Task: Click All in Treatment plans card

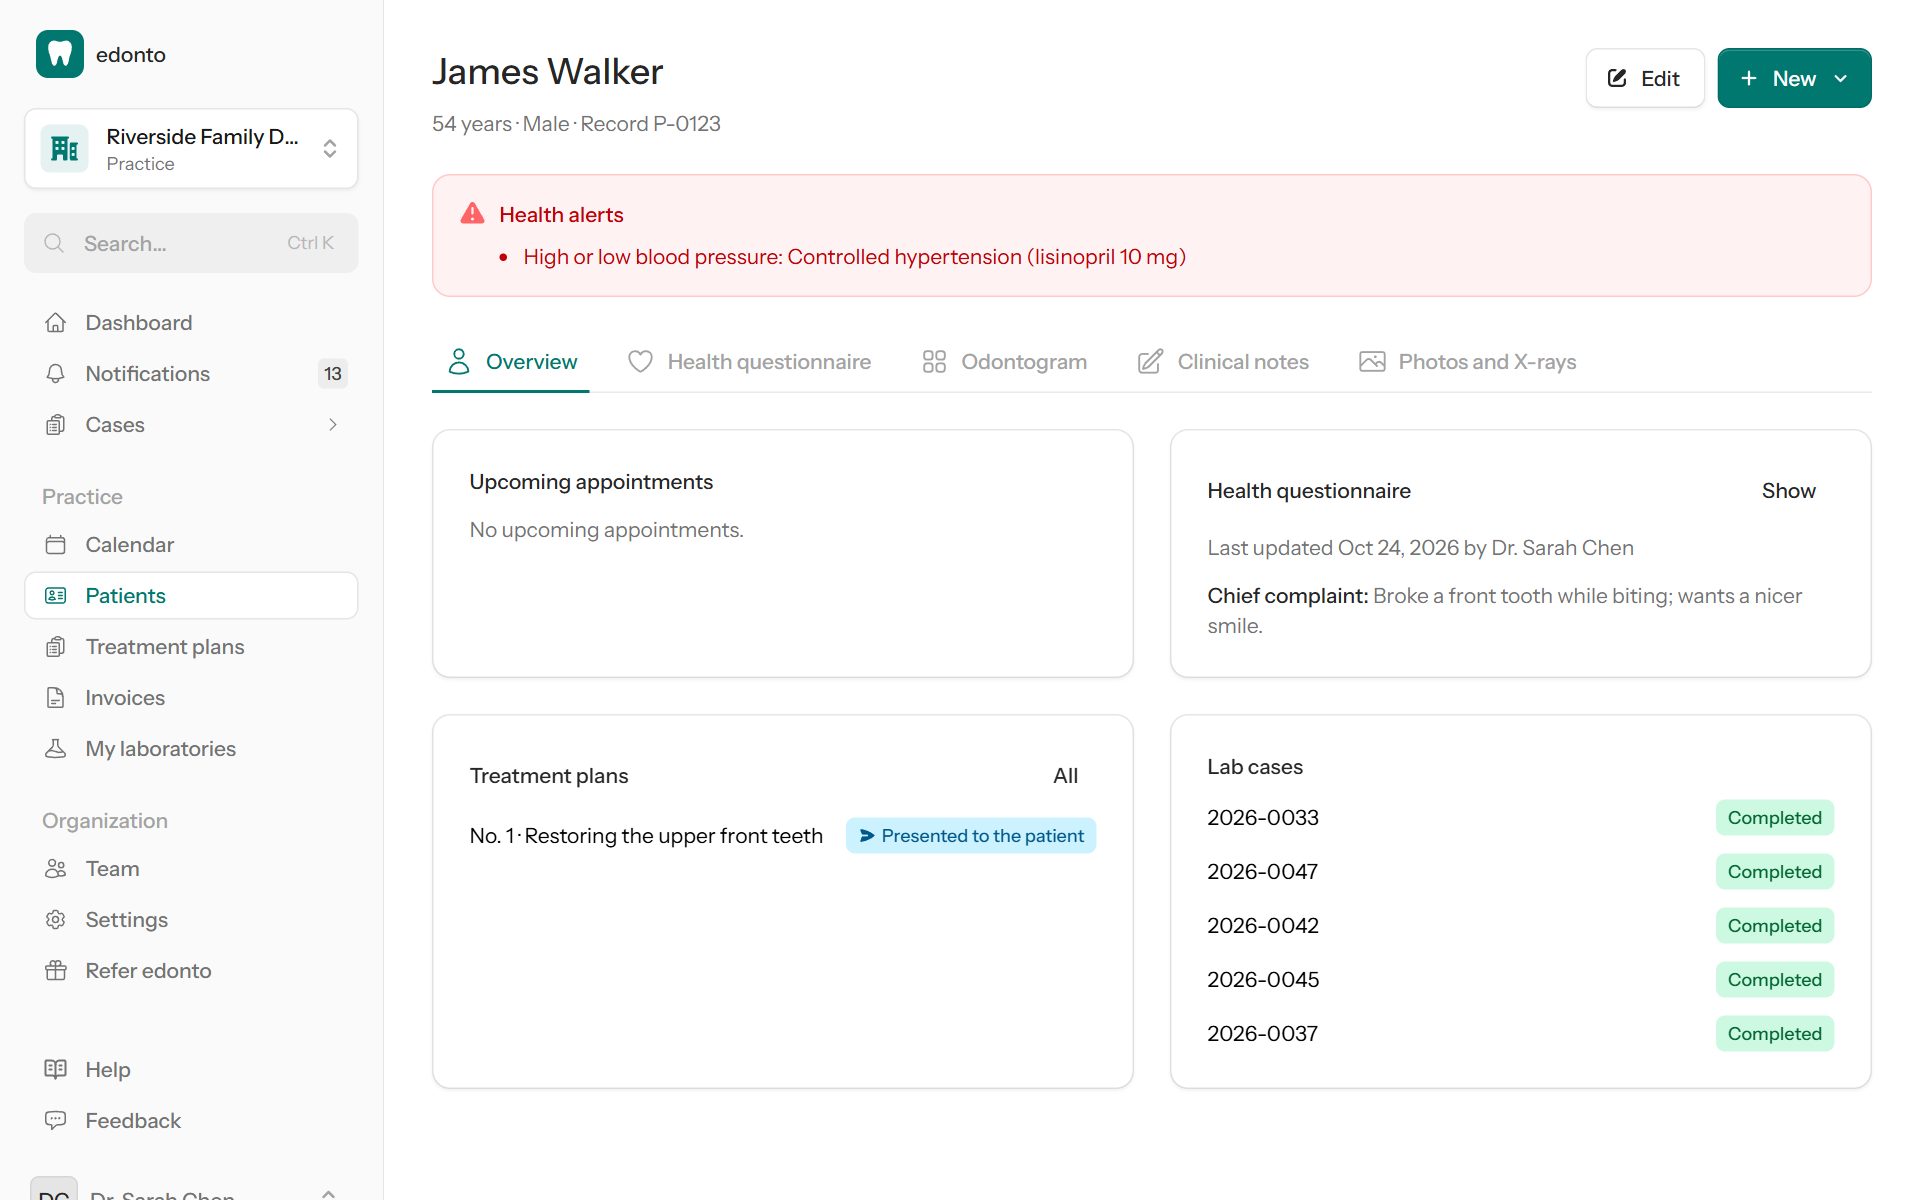Action: [1066, 776]
